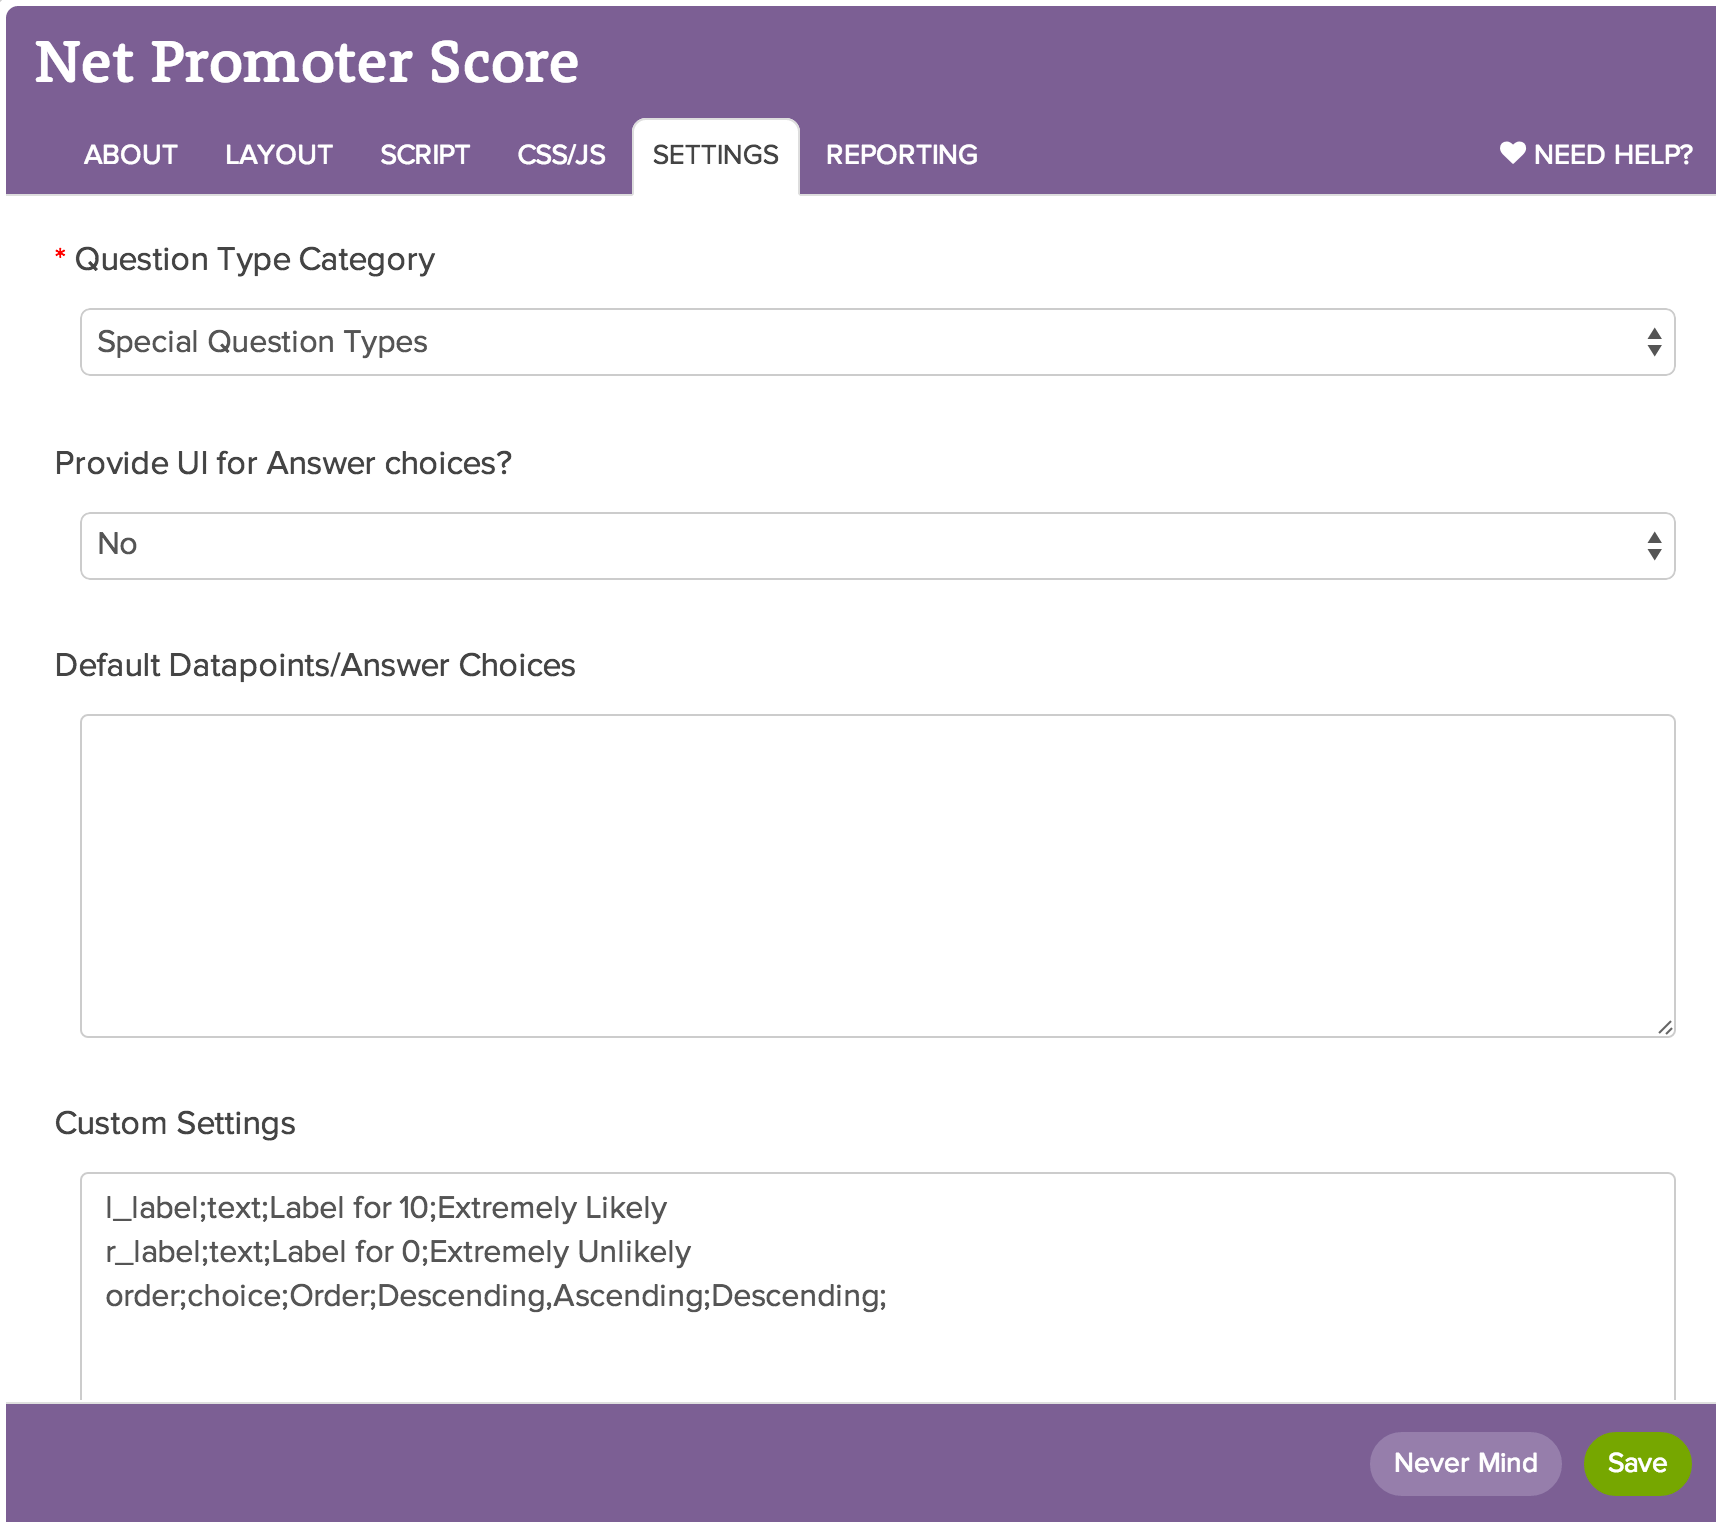The image size is (1716, 1522).
Task: Open the Script tab
Action: pos(424,155)
